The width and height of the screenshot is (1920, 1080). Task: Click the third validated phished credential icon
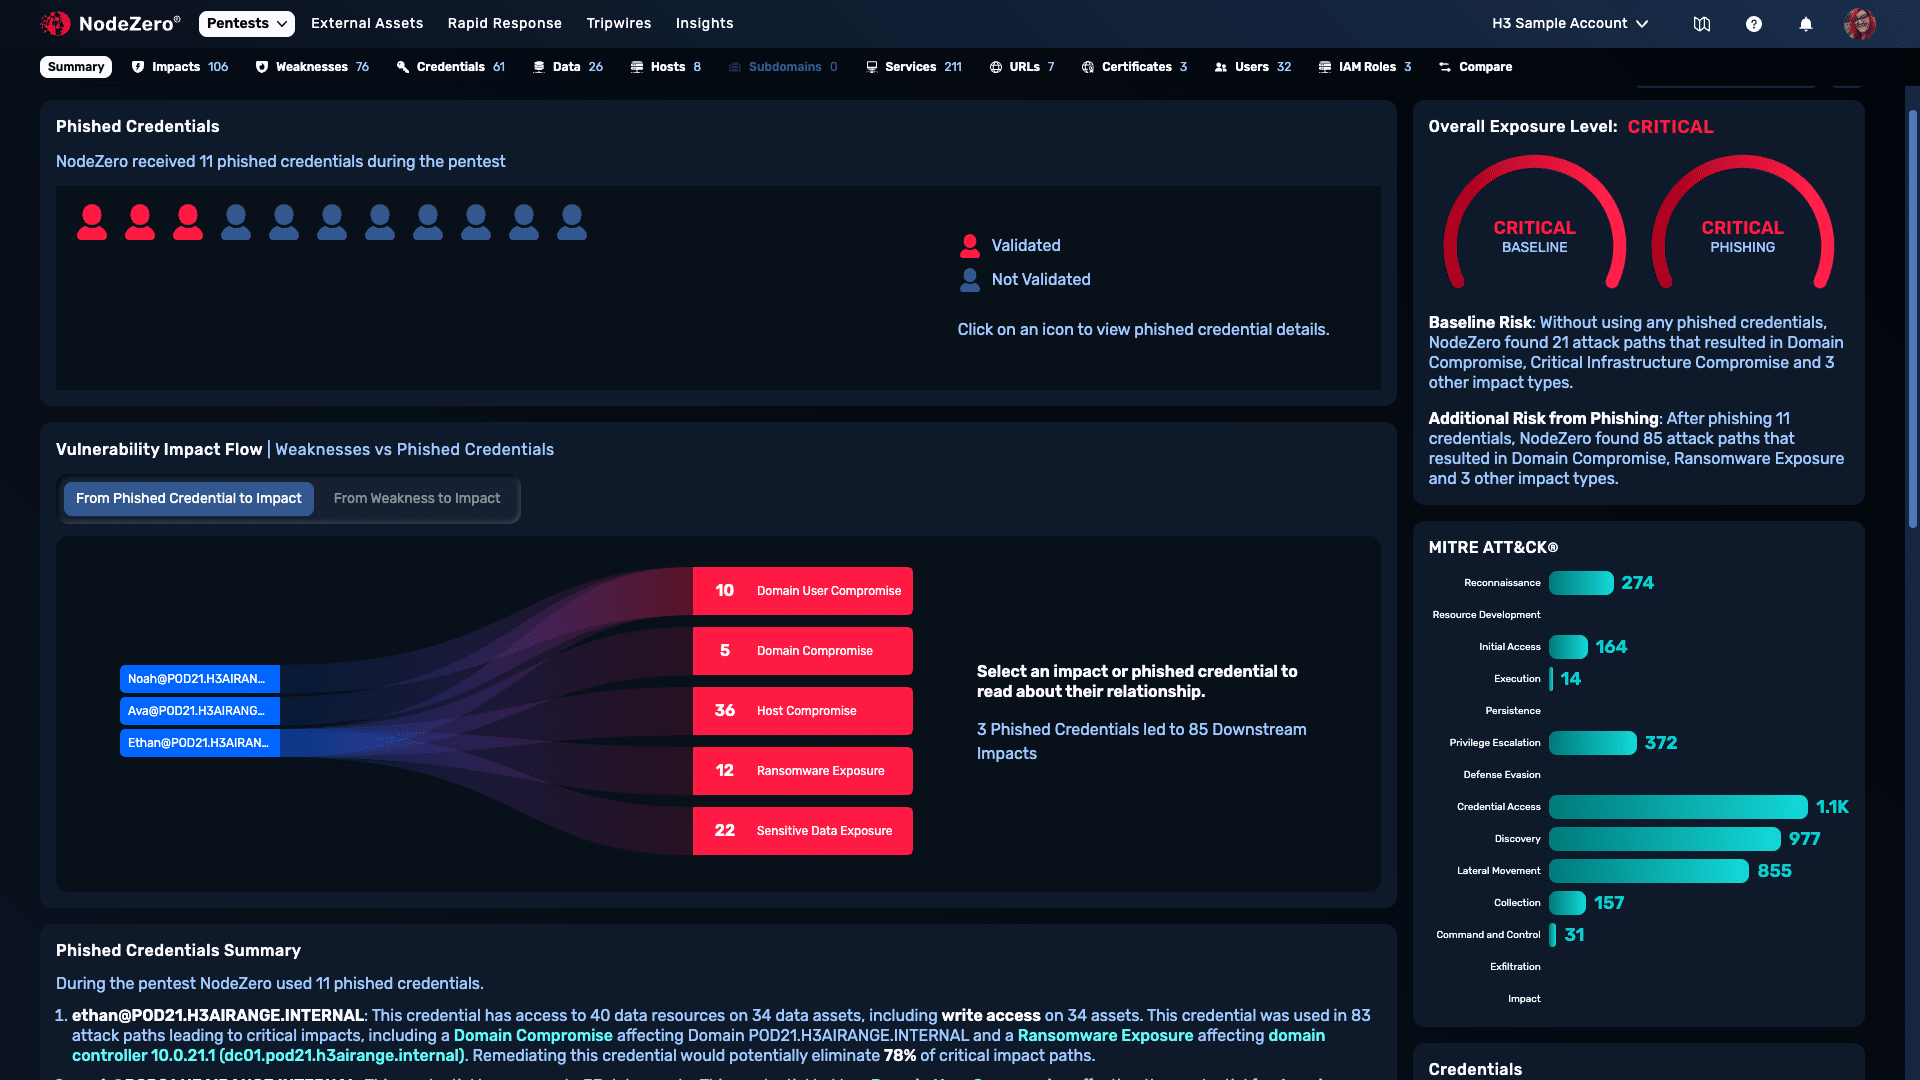(x=188, y=222)
